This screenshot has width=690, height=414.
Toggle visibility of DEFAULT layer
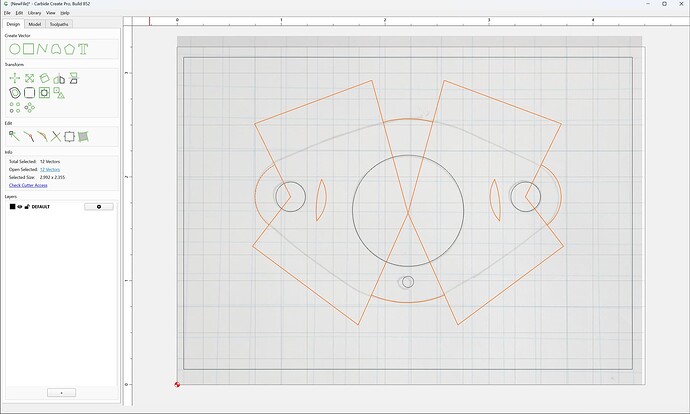[20, 207]
